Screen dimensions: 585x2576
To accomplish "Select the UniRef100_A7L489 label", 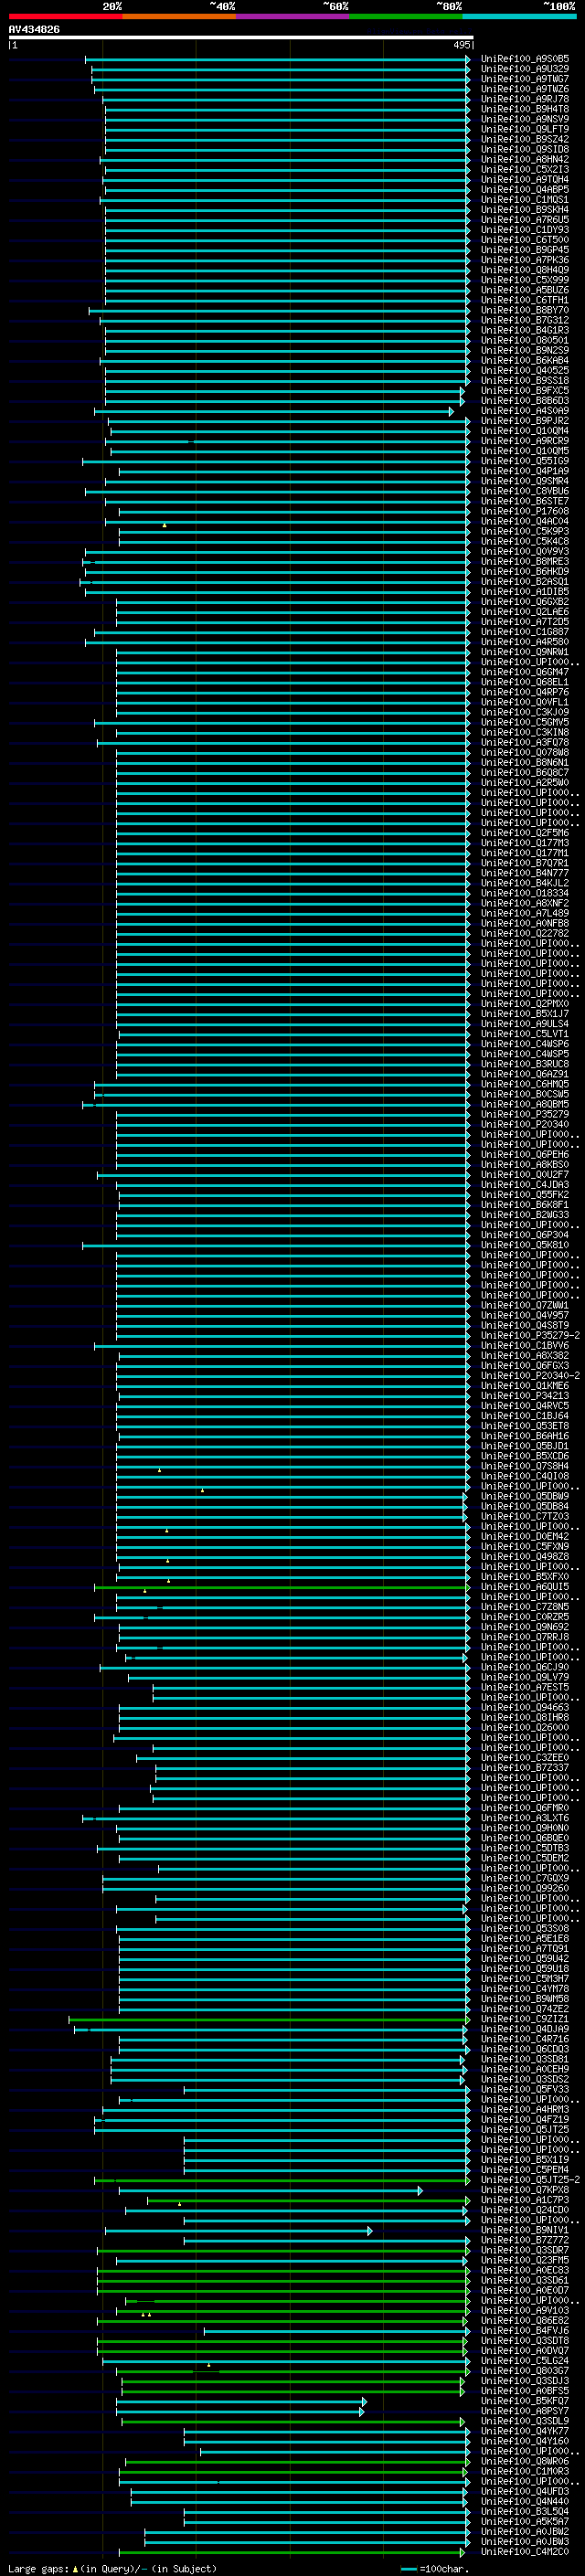I will [525, 913].
